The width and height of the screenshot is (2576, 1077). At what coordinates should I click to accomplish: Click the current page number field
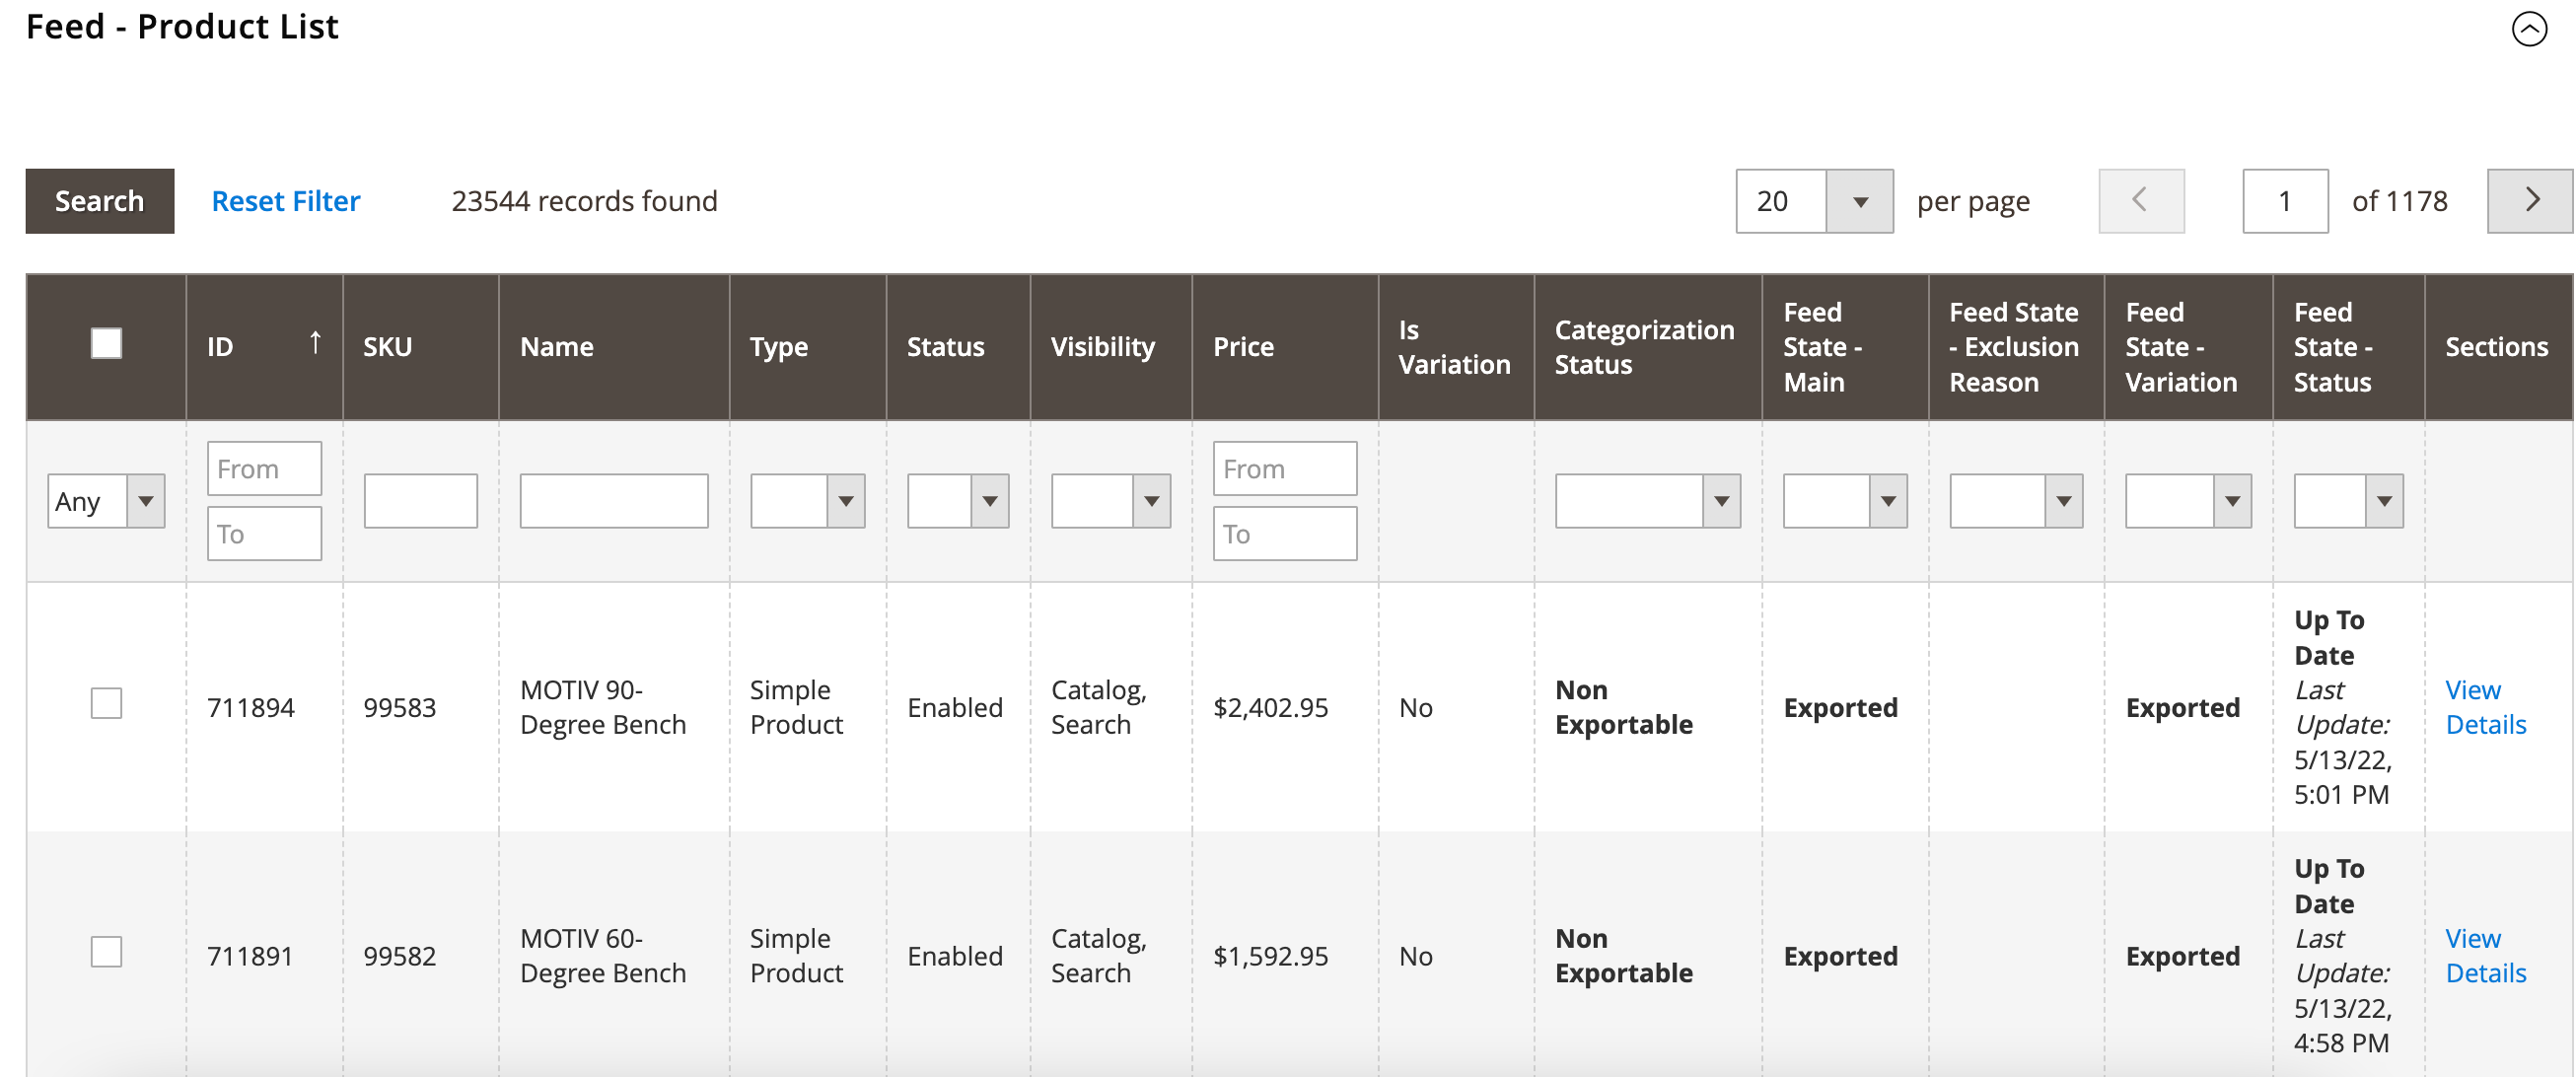[2285, 201]
